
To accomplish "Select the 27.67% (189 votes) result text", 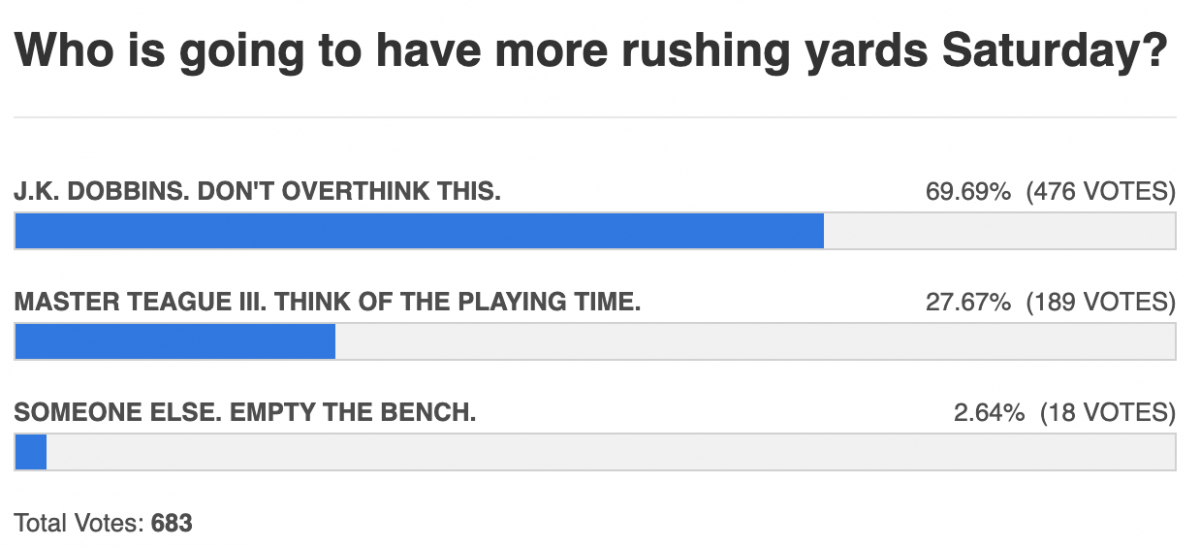I will point(1050,301).
